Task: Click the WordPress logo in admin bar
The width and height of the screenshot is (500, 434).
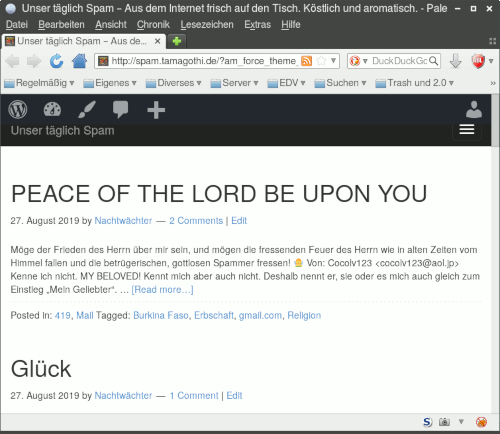Action: pos(18,109)
